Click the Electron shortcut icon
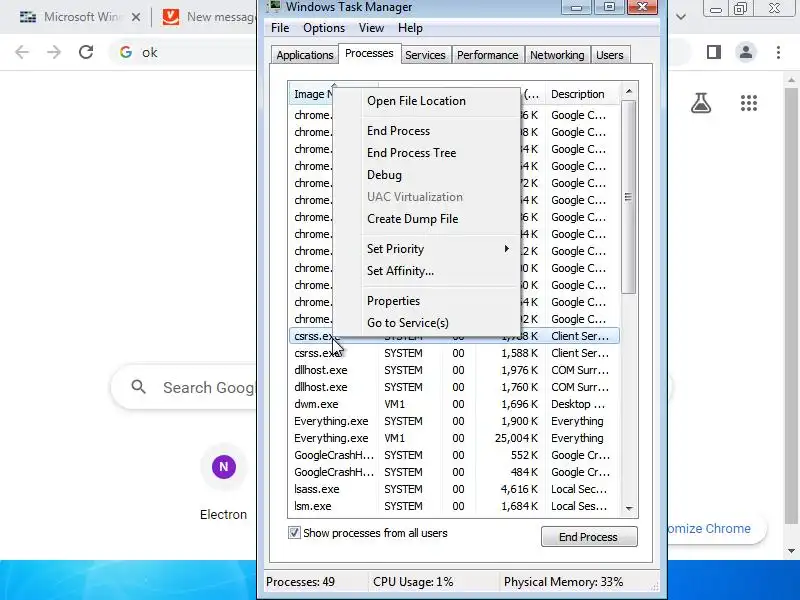800x600 pixels. pos(223,467)
